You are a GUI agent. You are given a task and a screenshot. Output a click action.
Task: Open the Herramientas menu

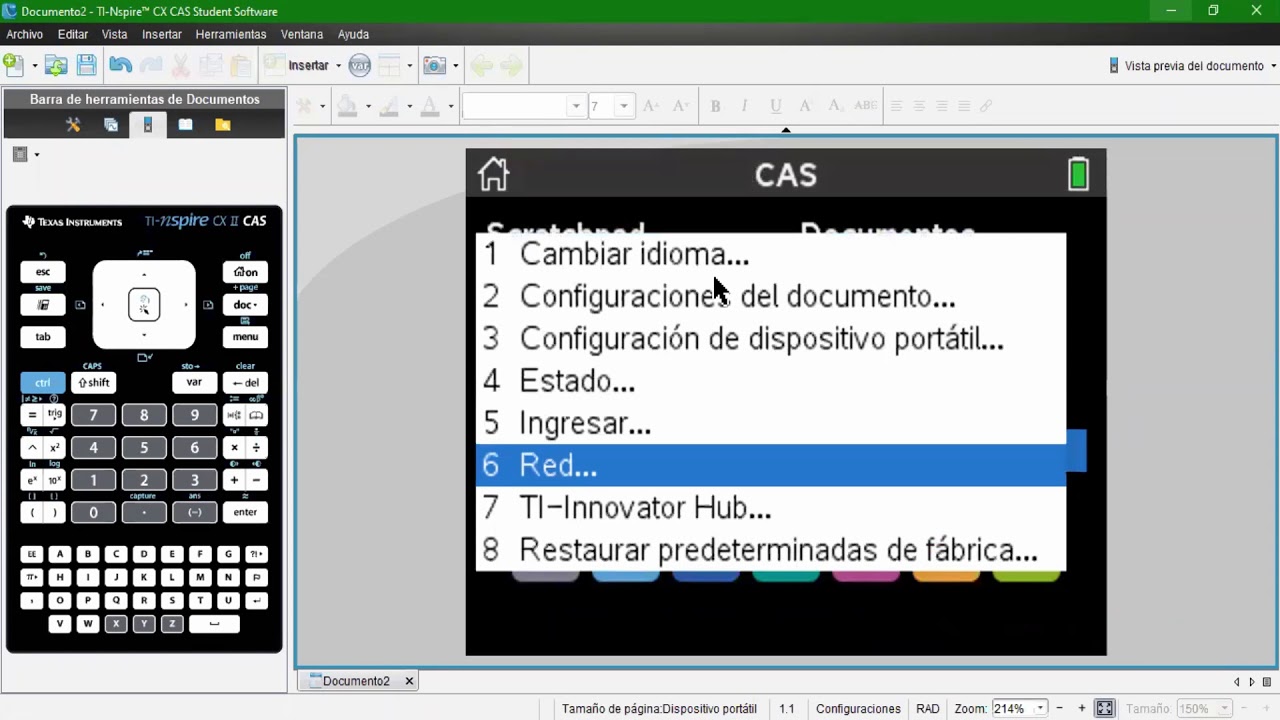pos(231,34)
